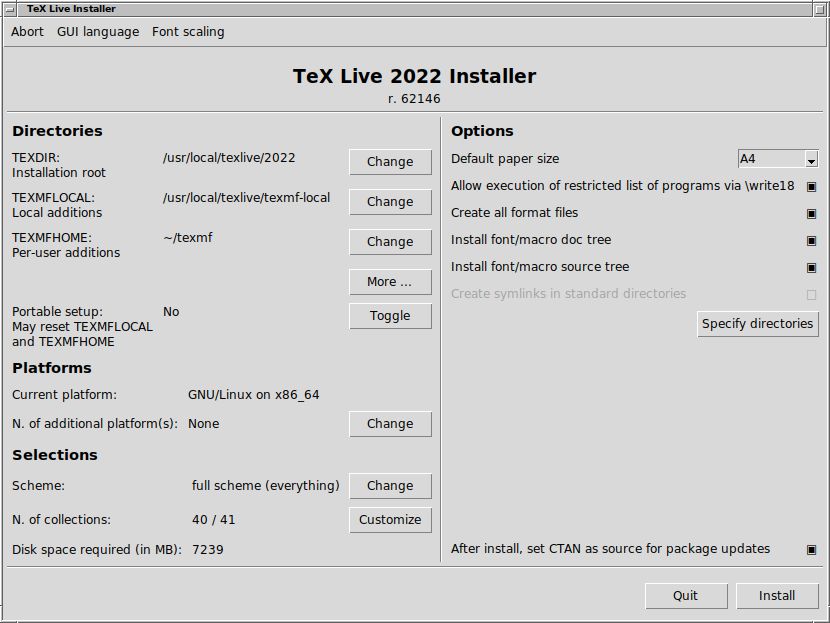Open the Font scaling menu

188,32
